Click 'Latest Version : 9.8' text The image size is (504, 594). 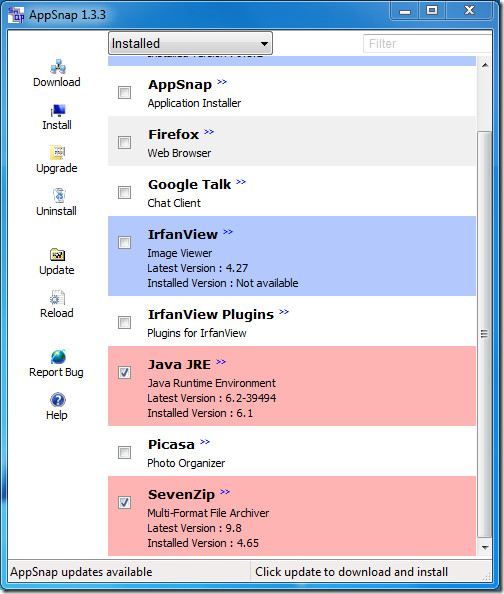[x=194, y=528]
